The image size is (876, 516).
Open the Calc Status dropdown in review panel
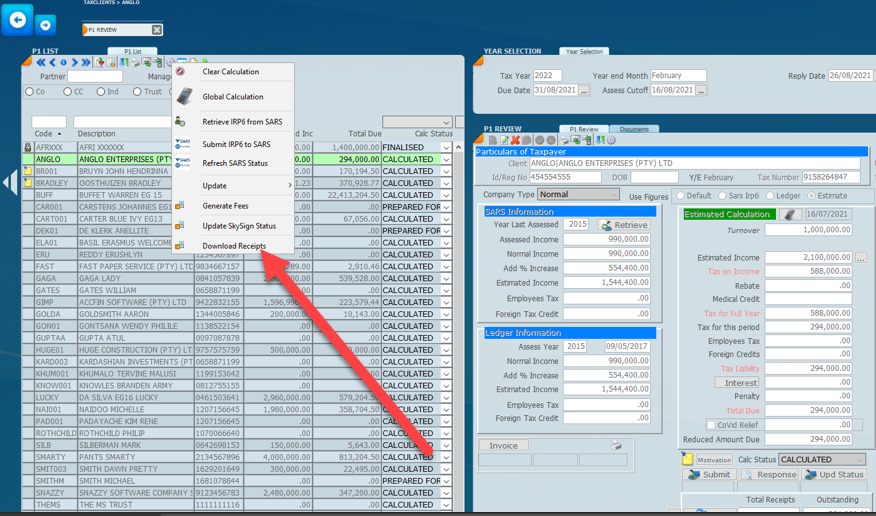(x=859, y=460)
